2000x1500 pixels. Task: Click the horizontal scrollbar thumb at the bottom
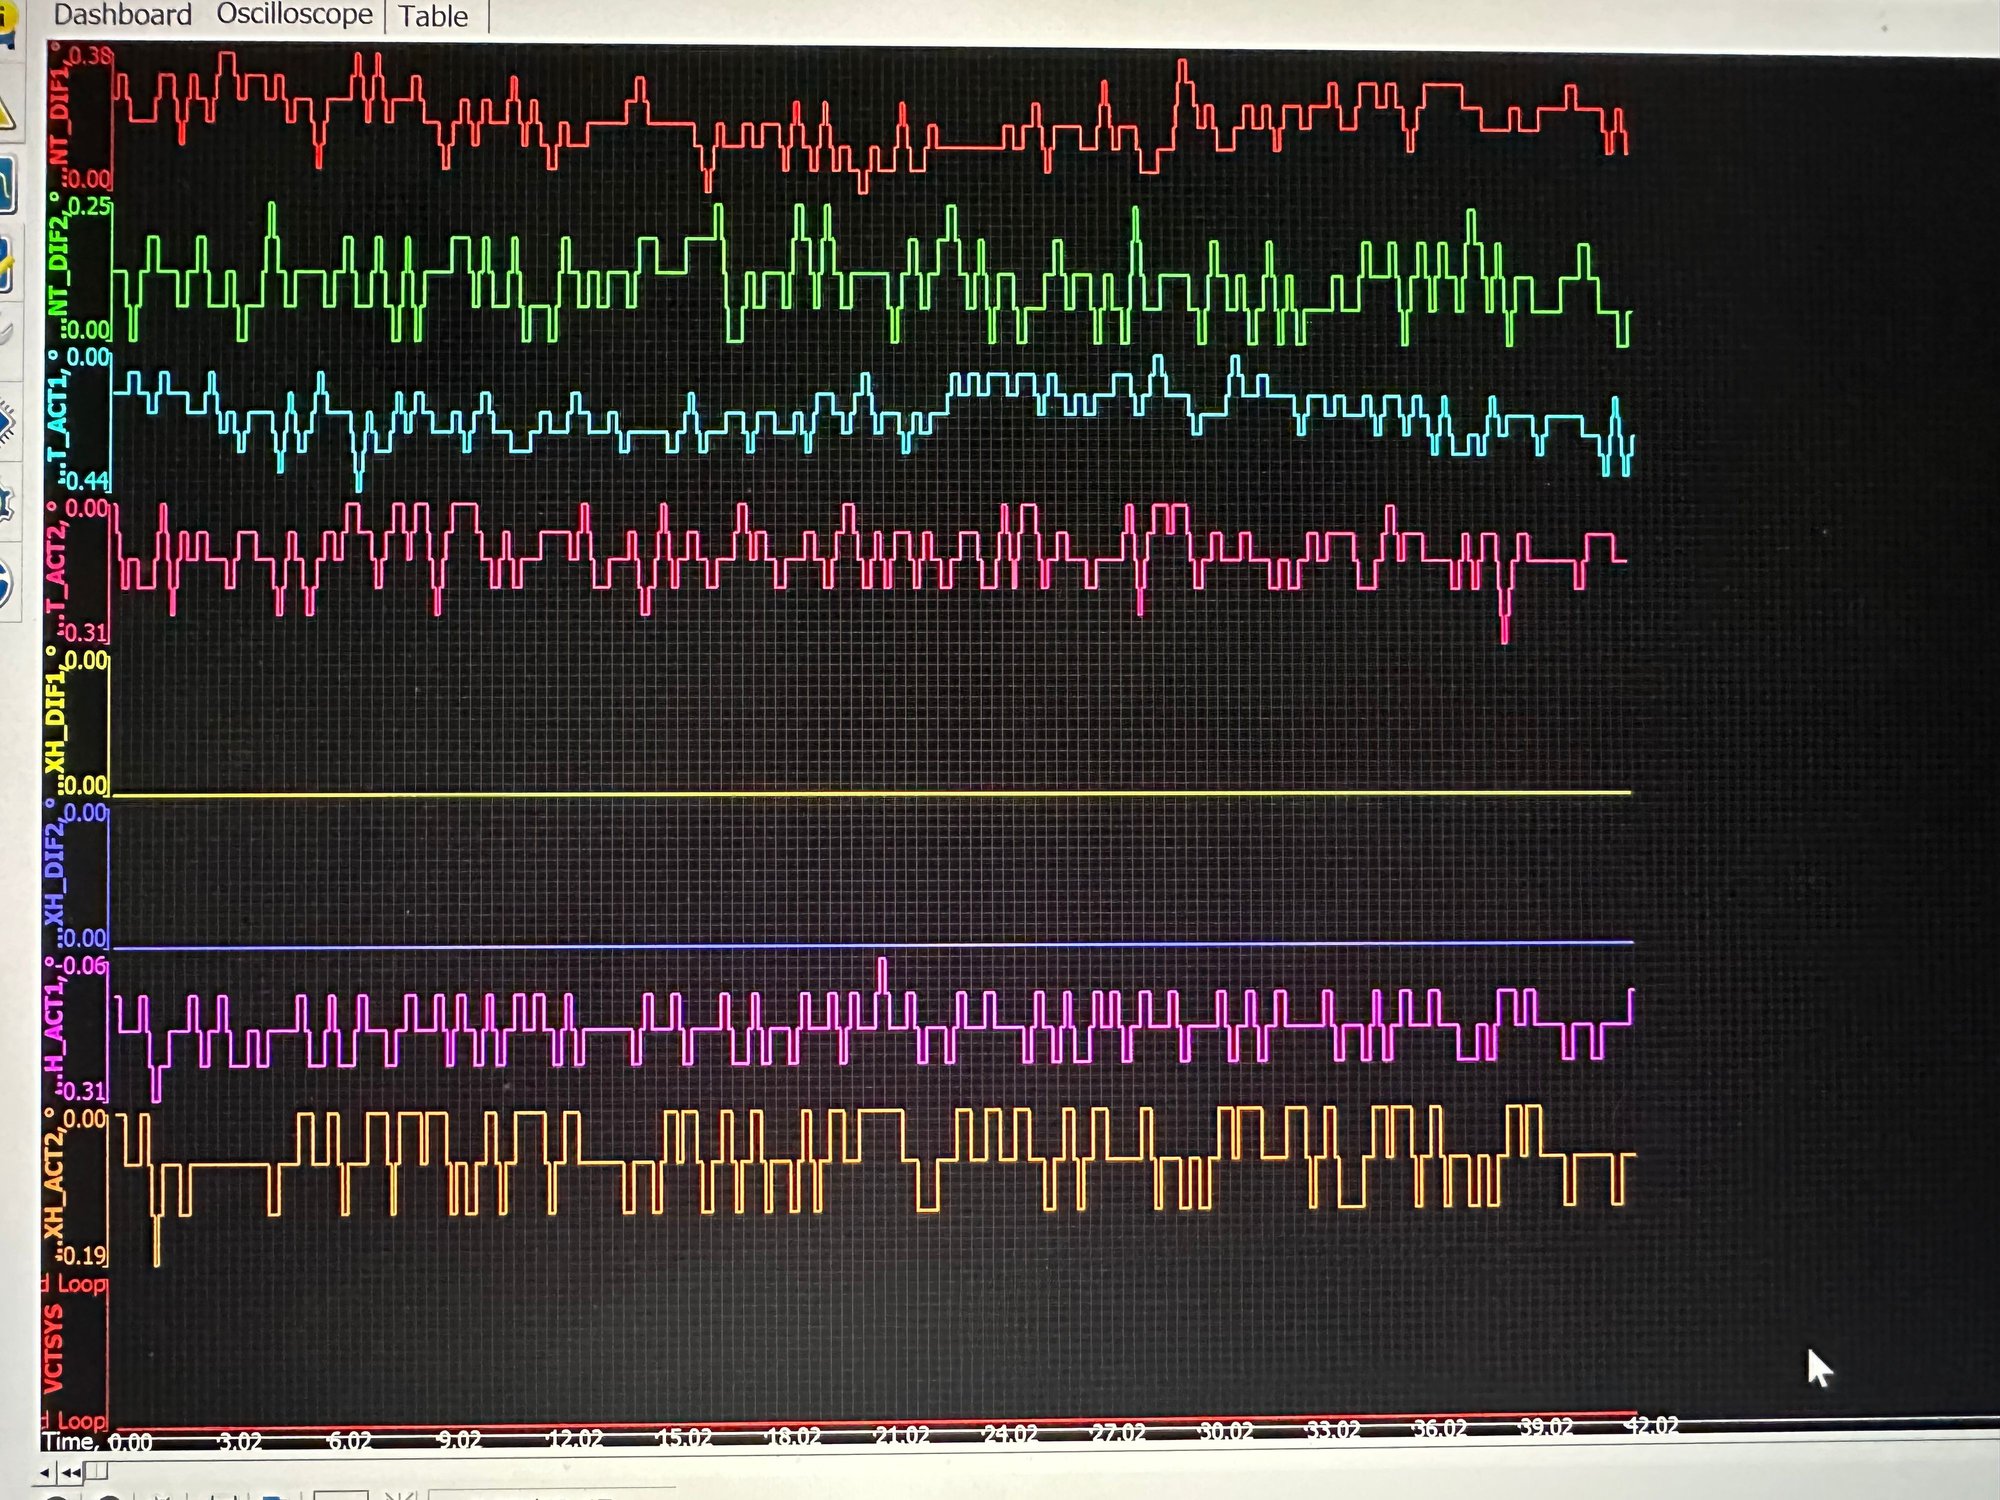(x=95, y=1472)
